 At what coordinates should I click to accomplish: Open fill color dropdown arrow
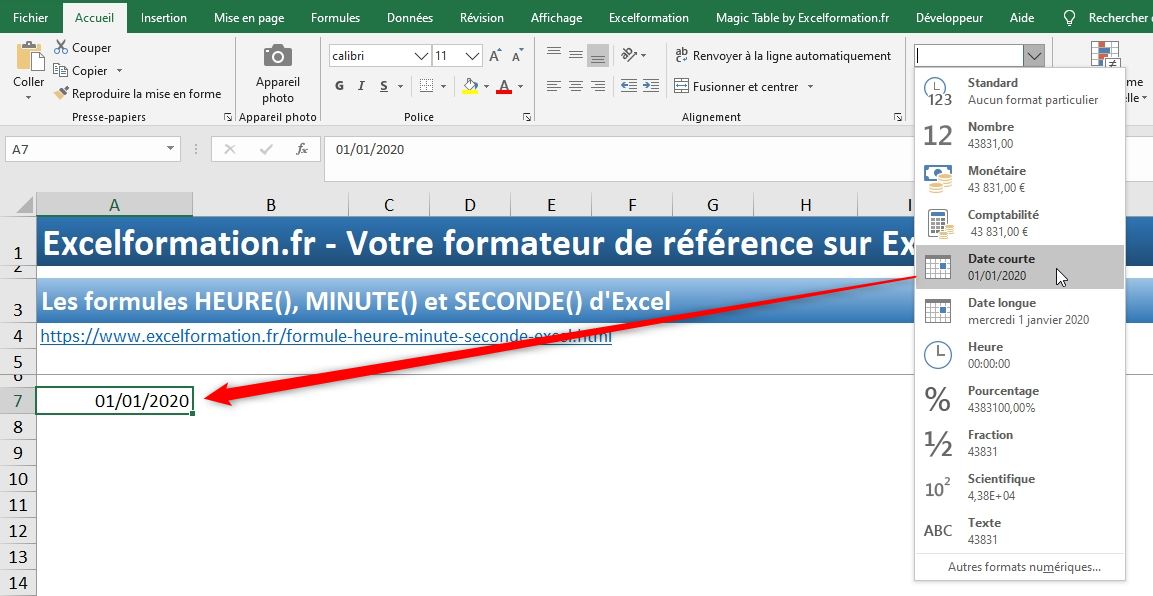pos(486,87)
